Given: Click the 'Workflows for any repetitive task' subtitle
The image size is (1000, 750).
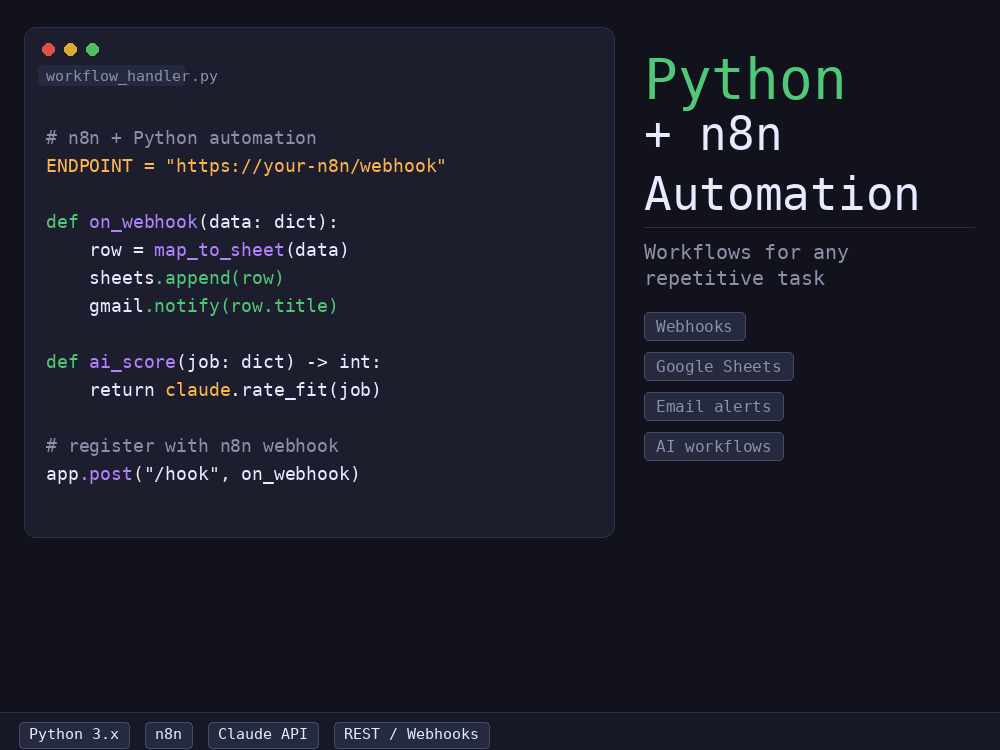Looking at the screenshot, I should pos(746,265).
